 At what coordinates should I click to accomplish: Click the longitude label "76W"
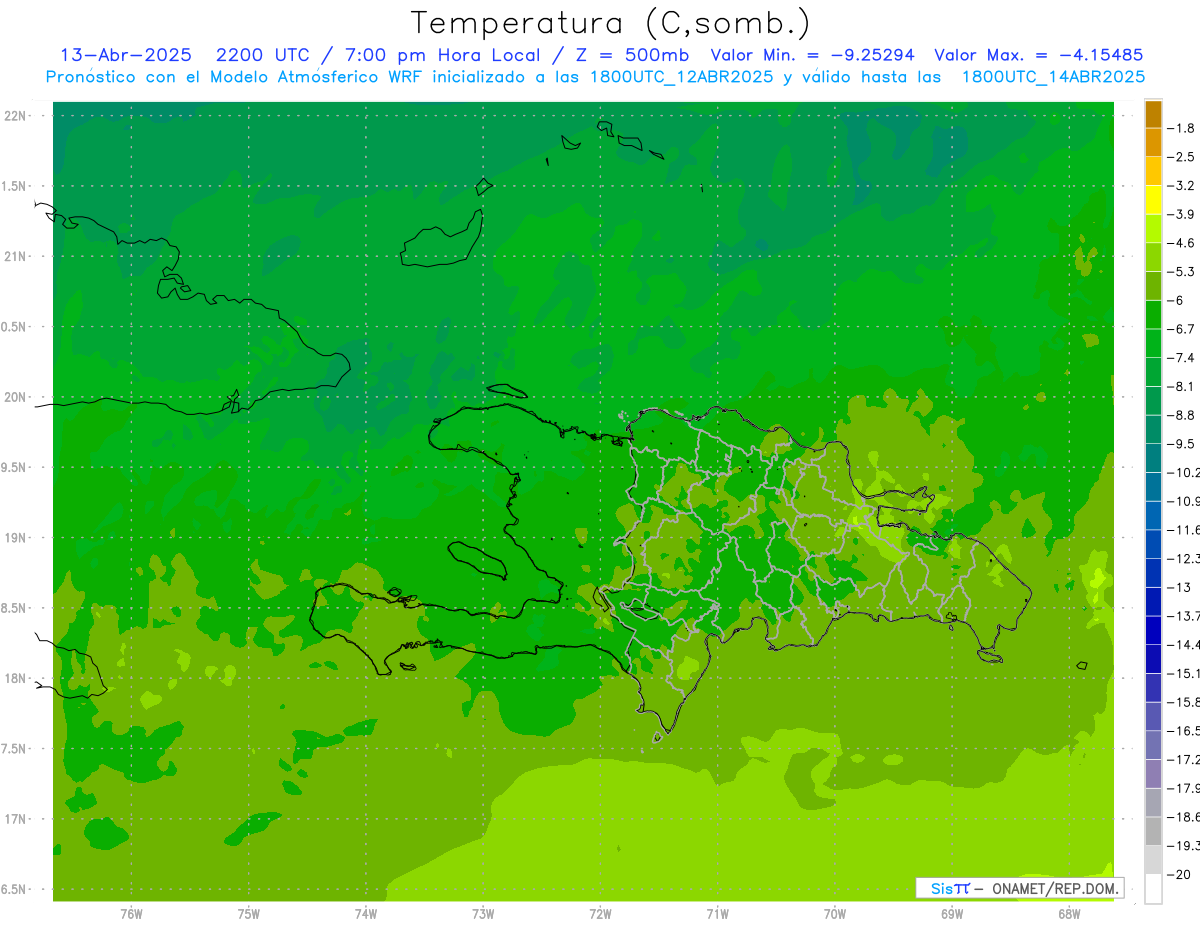(x=131, y=914)
